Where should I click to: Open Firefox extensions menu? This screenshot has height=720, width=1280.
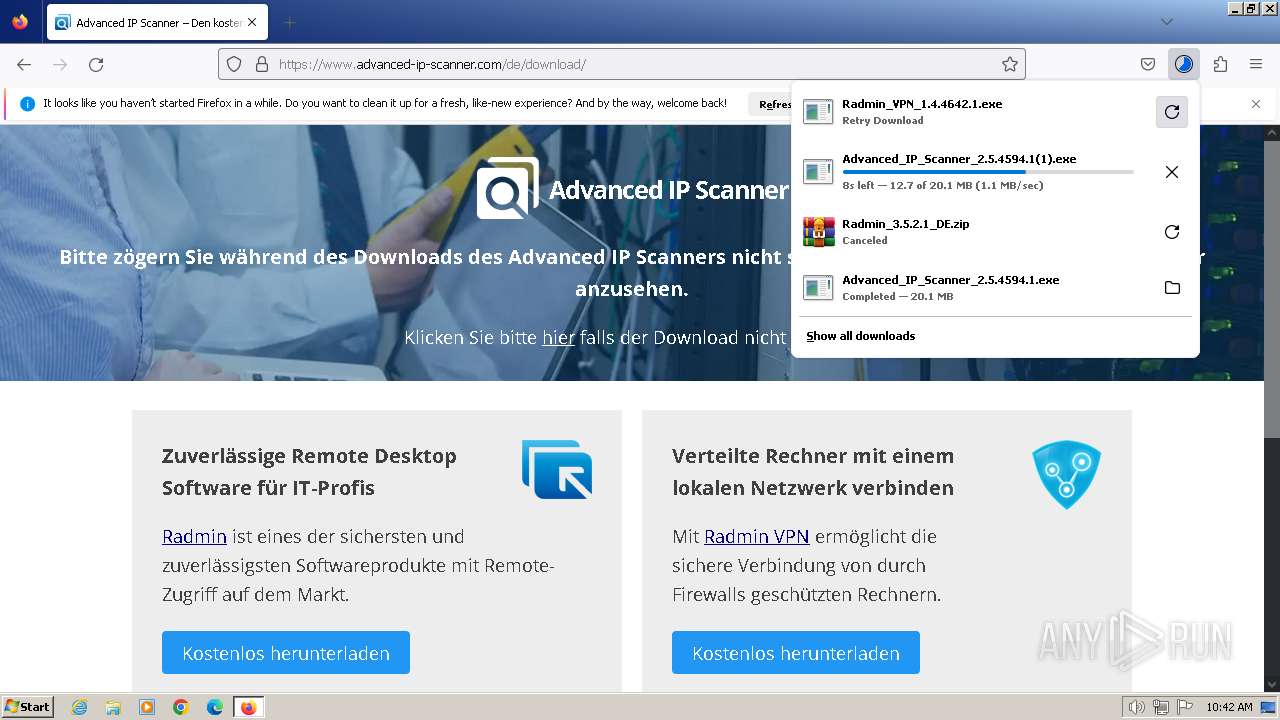(1220, 64)
